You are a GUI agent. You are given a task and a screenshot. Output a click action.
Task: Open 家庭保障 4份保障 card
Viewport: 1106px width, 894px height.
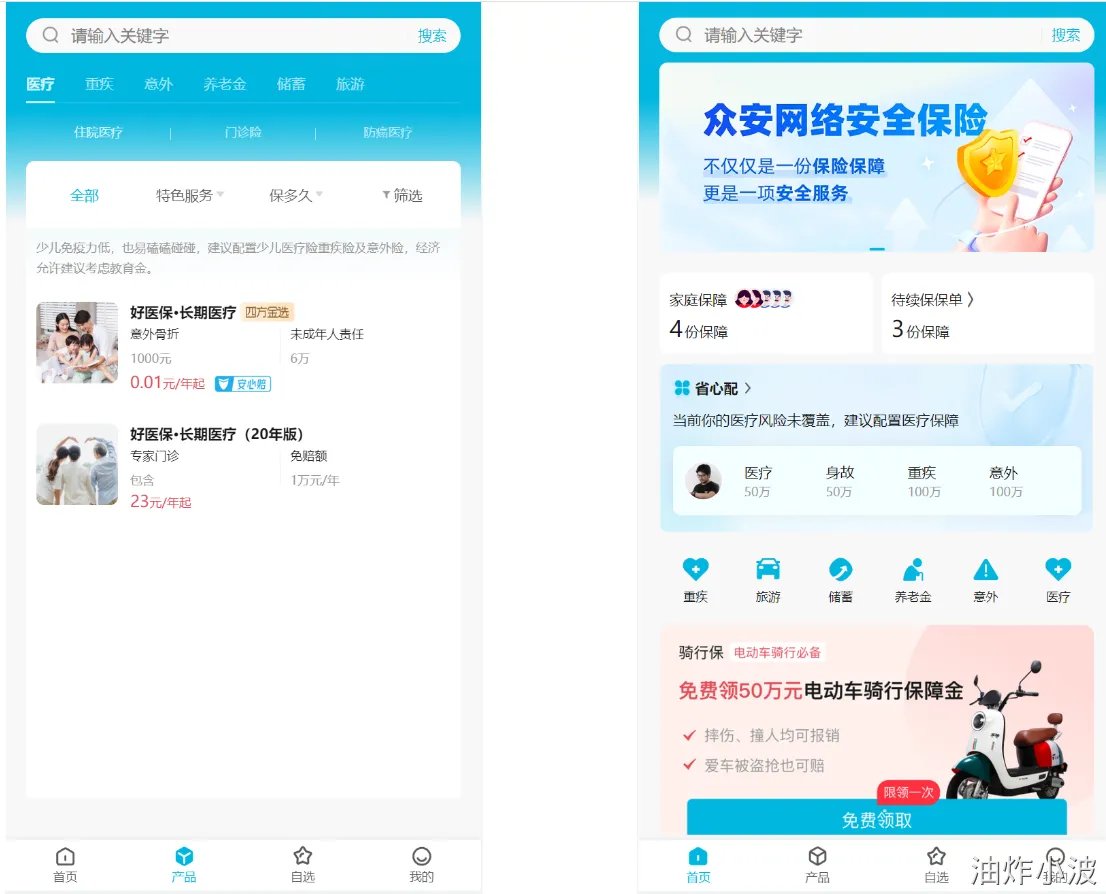pyautogui.click(x=766, y=313)
